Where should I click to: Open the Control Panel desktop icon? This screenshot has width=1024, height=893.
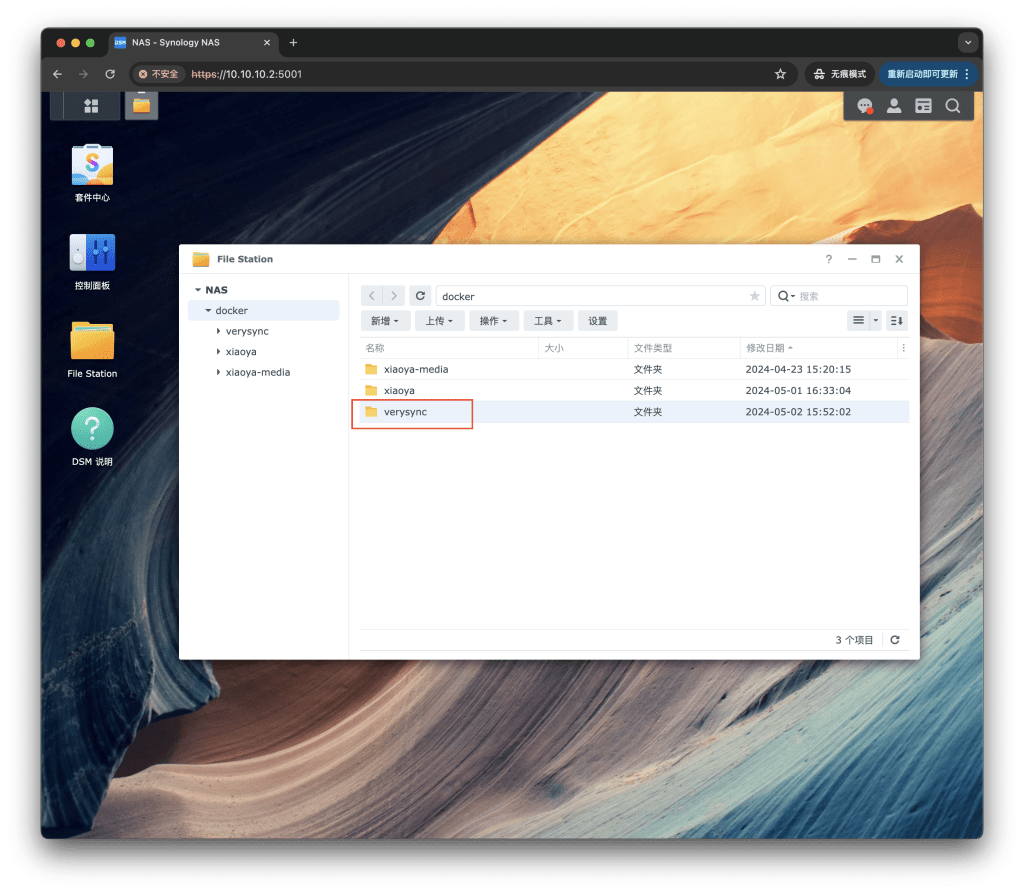[x=92, y=262]
